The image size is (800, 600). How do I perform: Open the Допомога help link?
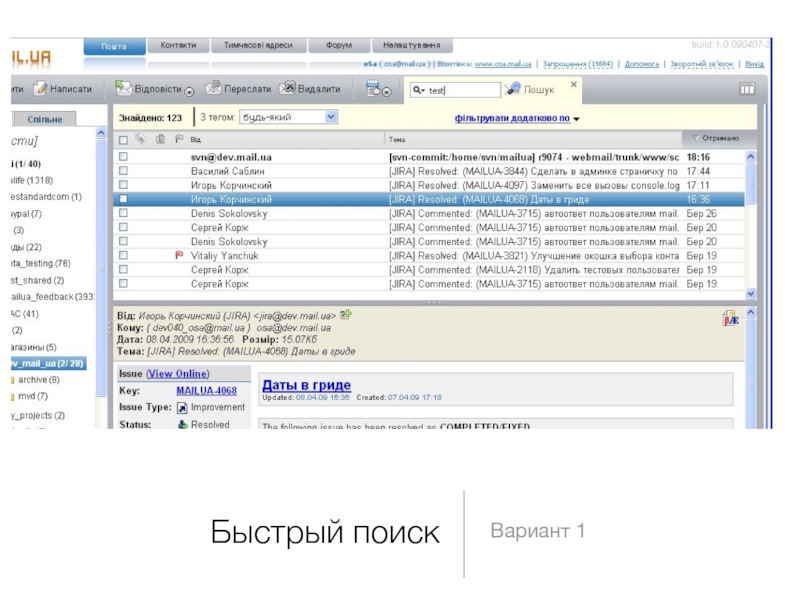642,64
